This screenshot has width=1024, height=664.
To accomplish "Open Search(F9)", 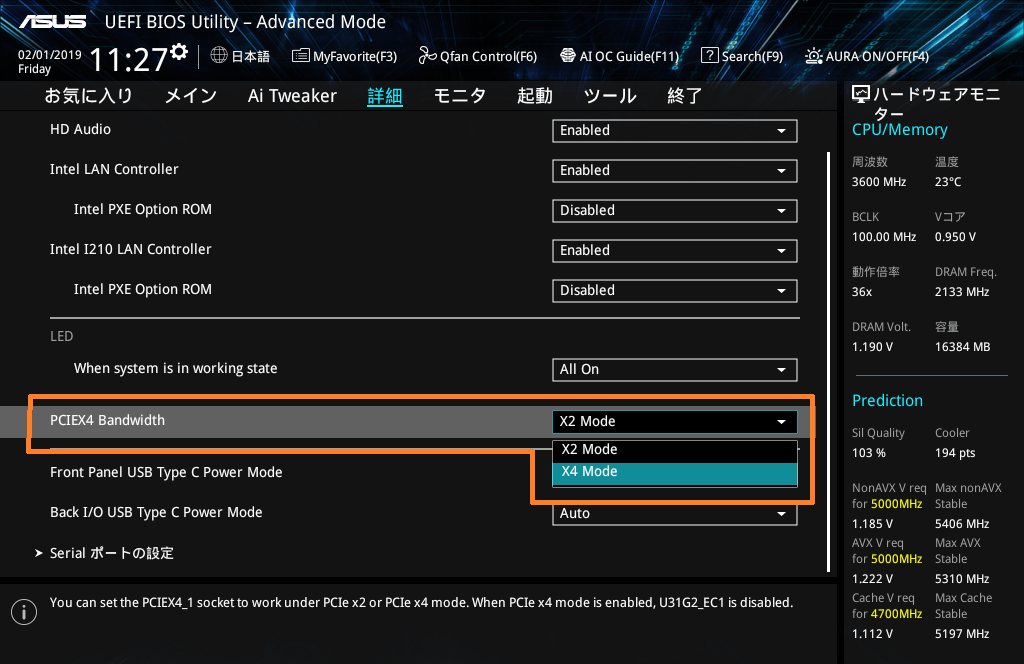I will pyautogui.click(x=743, y=56).
